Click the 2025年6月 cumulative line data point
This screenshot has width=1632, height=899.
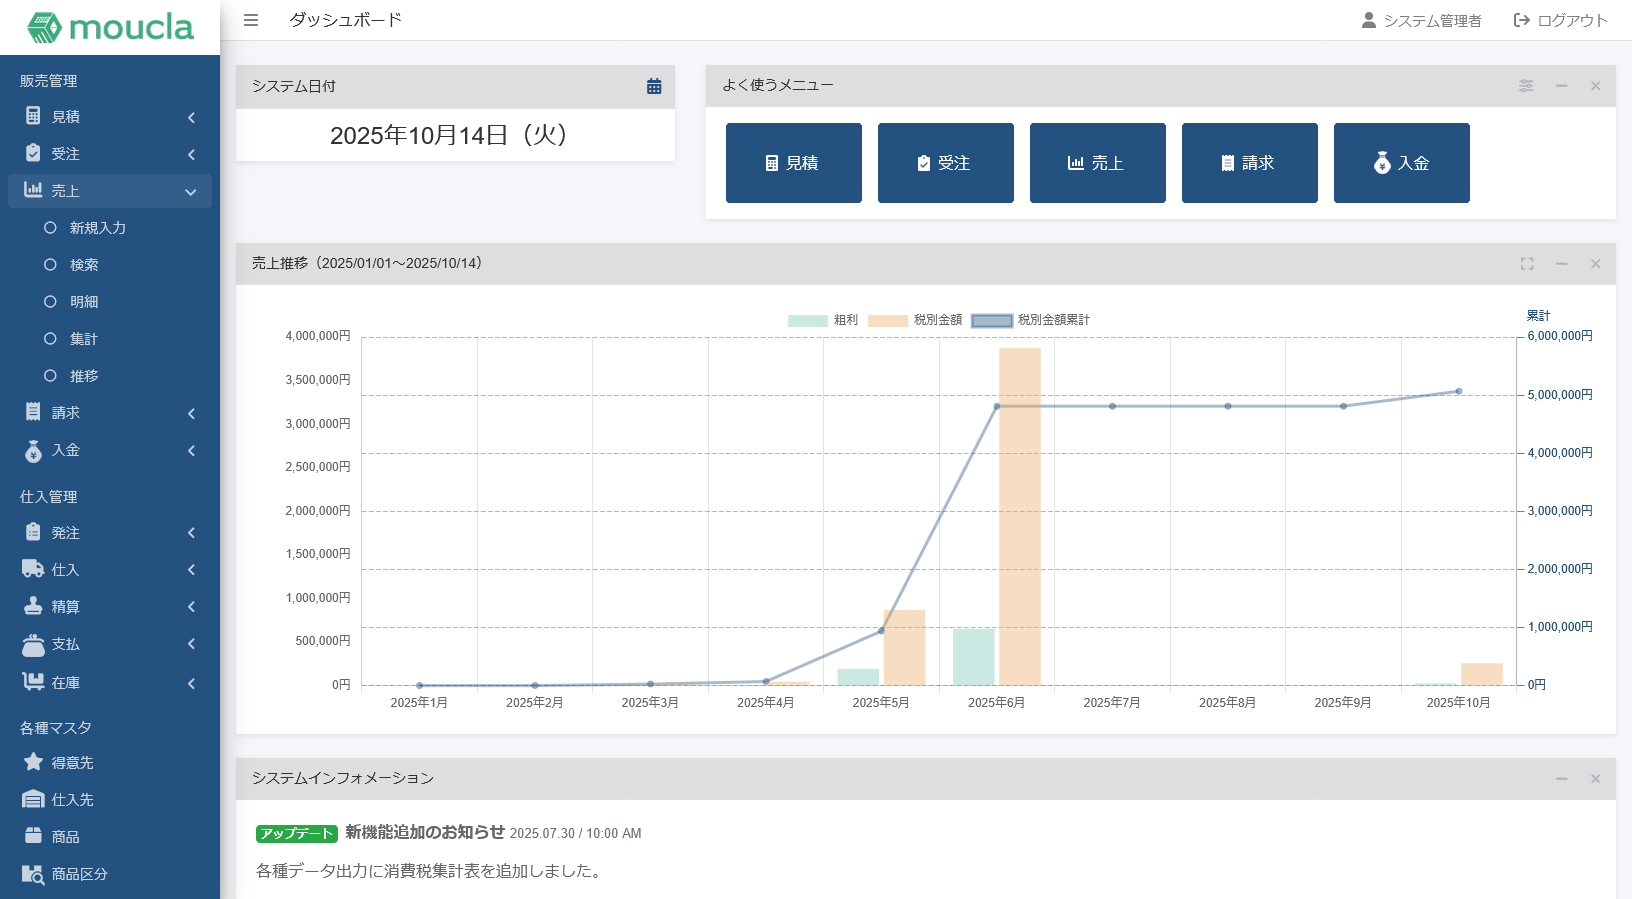click(997, 407)
